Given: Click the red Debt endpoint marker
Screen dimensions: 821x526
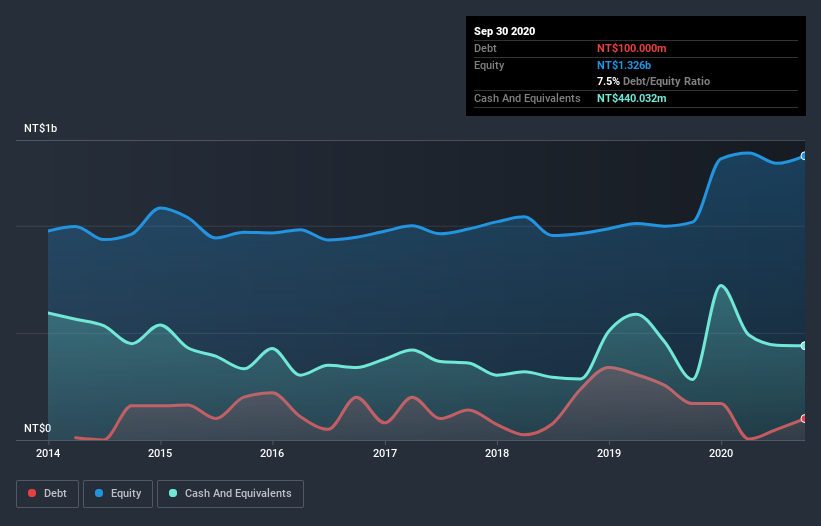Looking at the screenshot, I should tap(804, 419).
